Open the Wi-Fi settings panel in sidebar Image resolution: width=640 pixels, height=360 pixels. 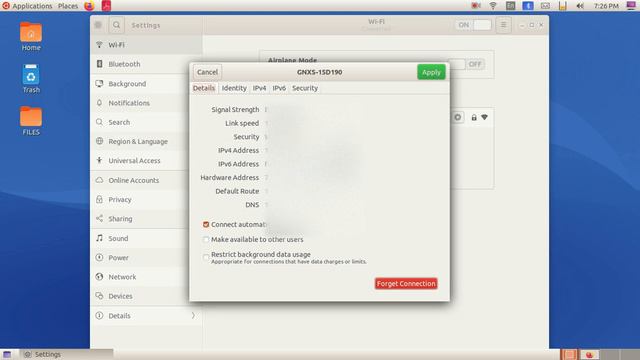[x=146, y=45]
